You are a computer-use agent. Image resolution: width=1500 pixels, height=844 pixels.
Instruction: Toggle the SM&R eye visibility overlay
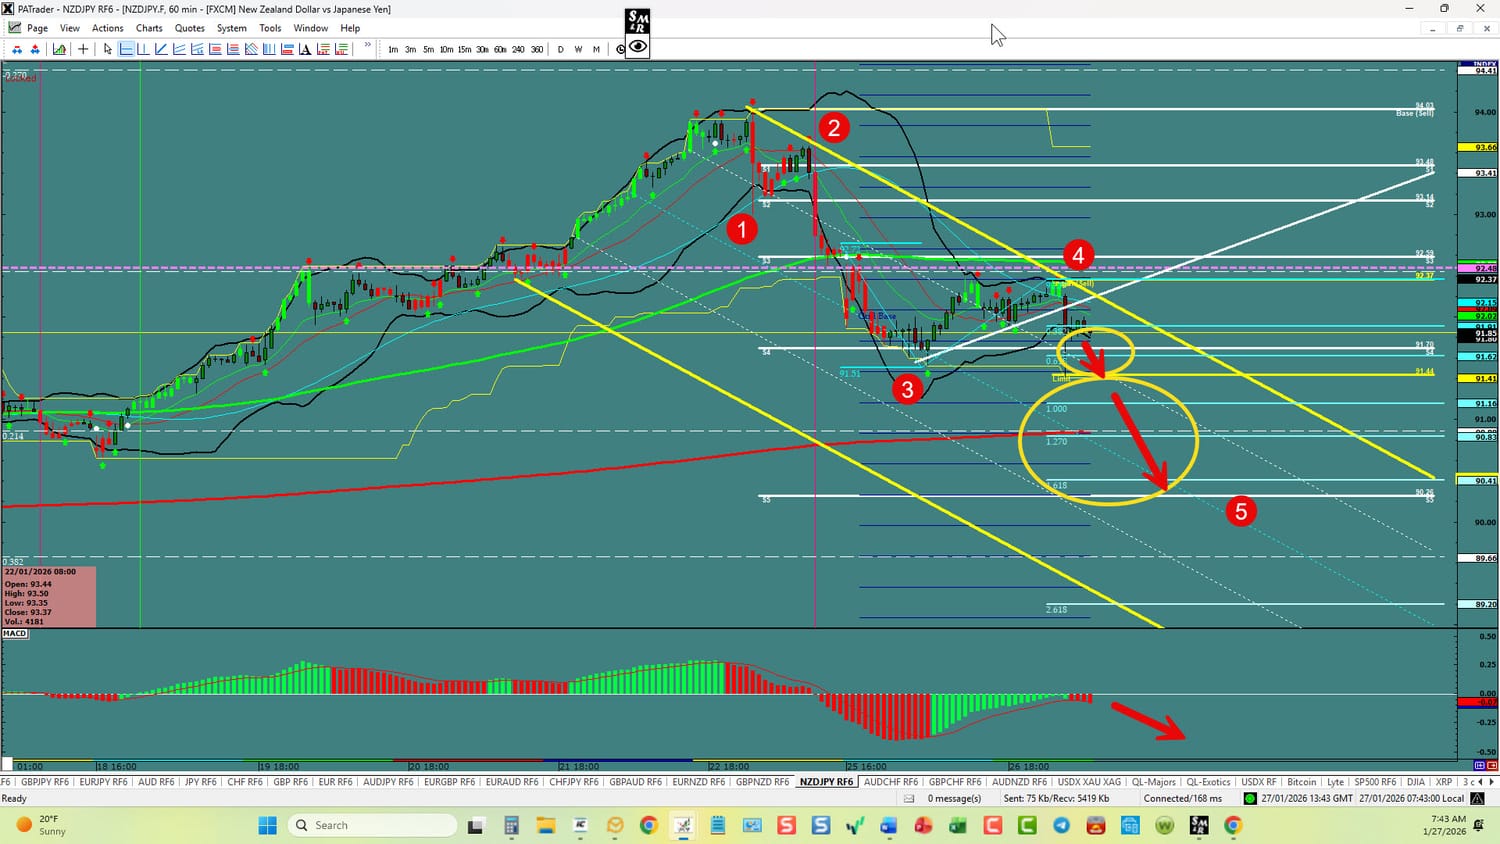638,46
